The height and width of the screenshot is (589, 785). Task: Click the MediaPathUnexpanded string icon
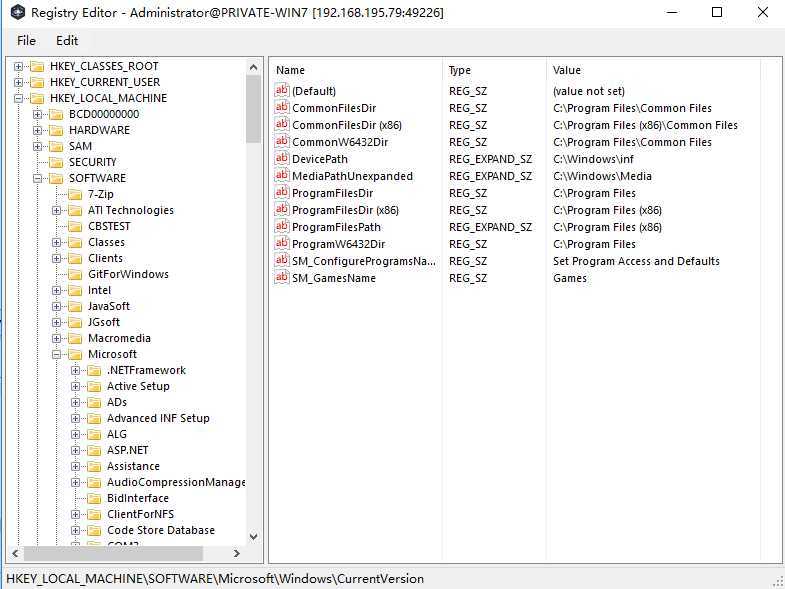pyautogui.click(x=282, y=175)
